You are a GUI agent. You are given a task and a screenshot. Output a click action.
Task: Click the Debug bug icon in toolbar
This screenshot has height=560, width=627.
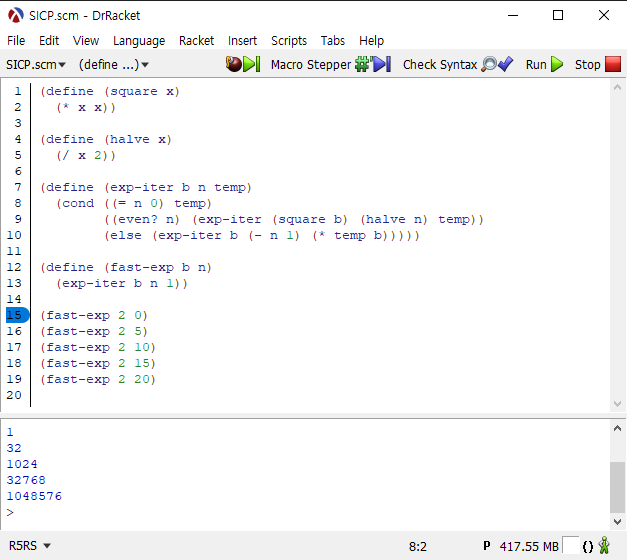pyautogui.click(x=242, y=64)
